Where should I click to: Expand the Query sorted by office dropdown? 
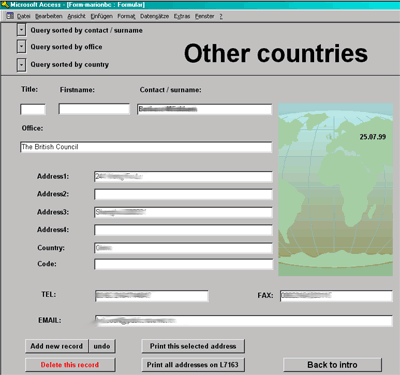coord(21,47)
